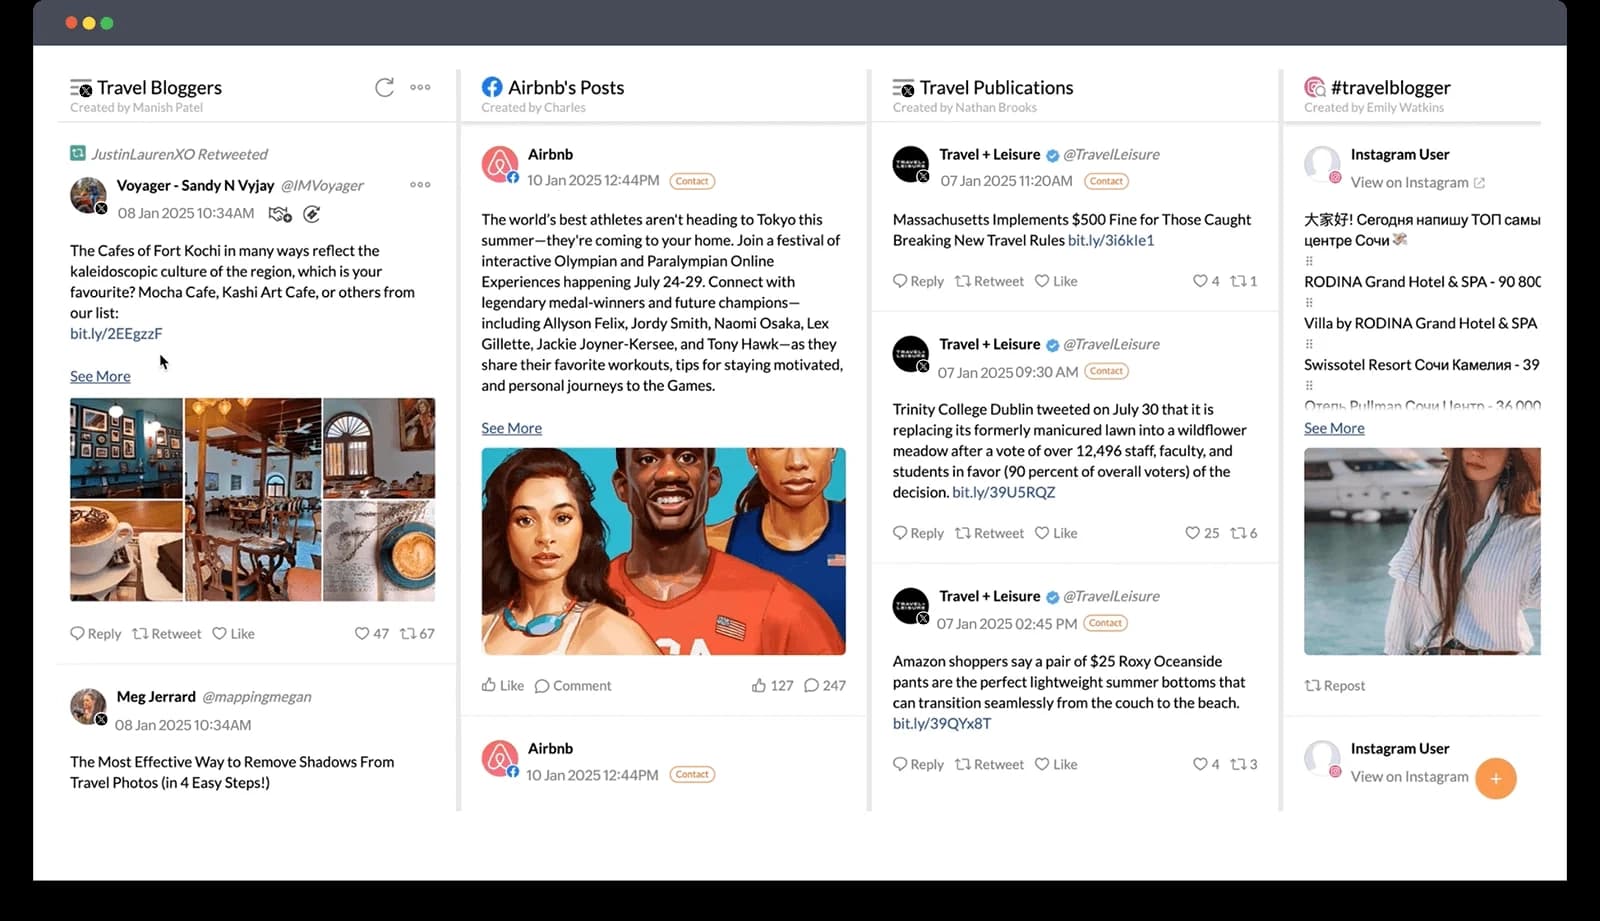The width and height of the screenshot is (1600, 921).
Task: Refresh the Travel Bloggers stream
Action: tap(384, 88)
